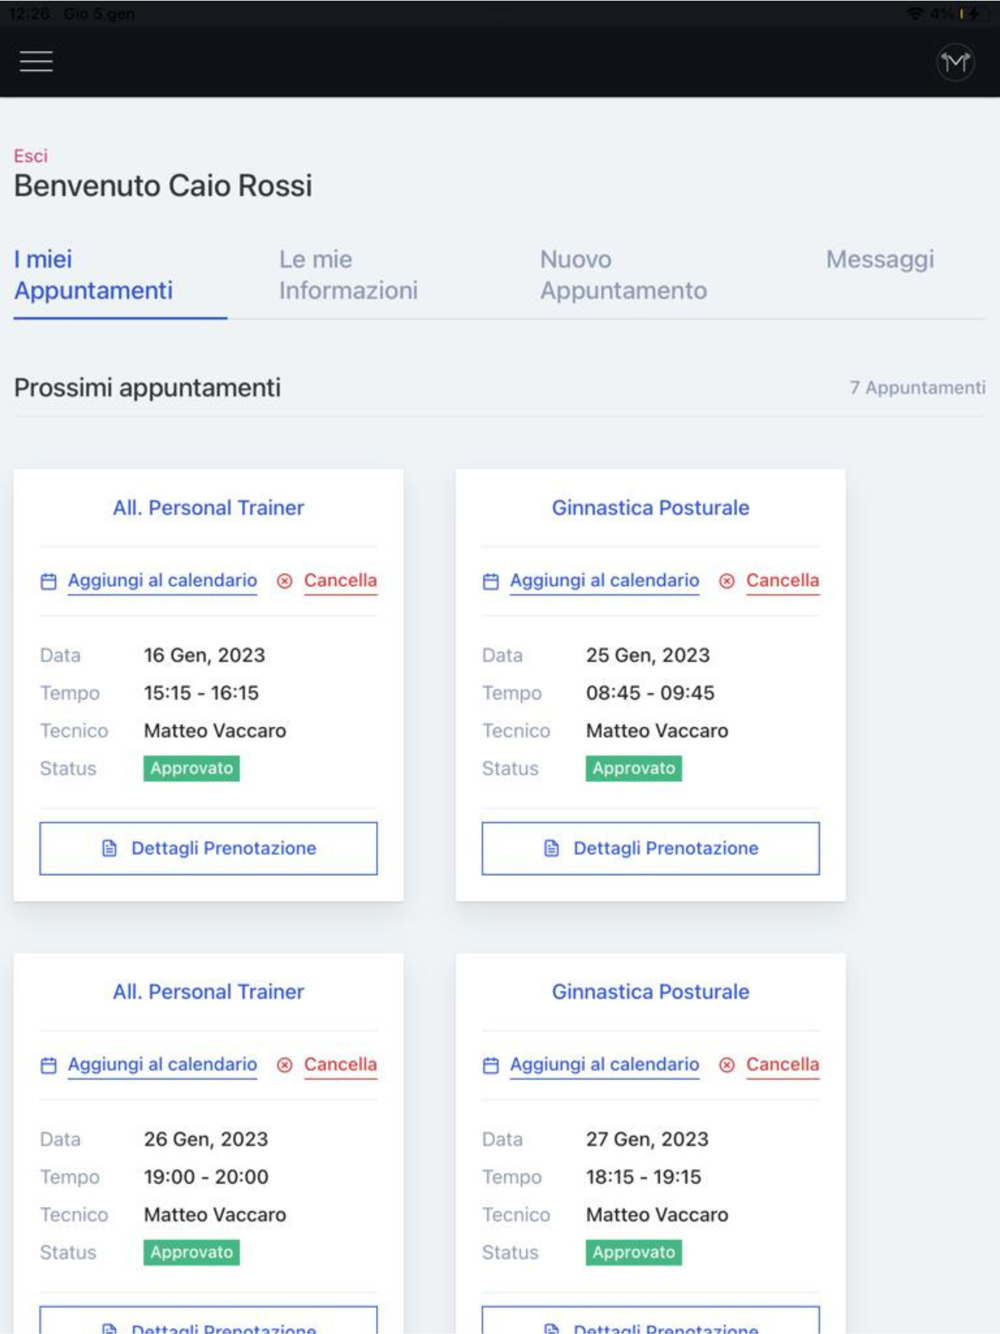
Task: Open Dettagli Prenotazione for 25 Gen appointment
Action: 650,848
